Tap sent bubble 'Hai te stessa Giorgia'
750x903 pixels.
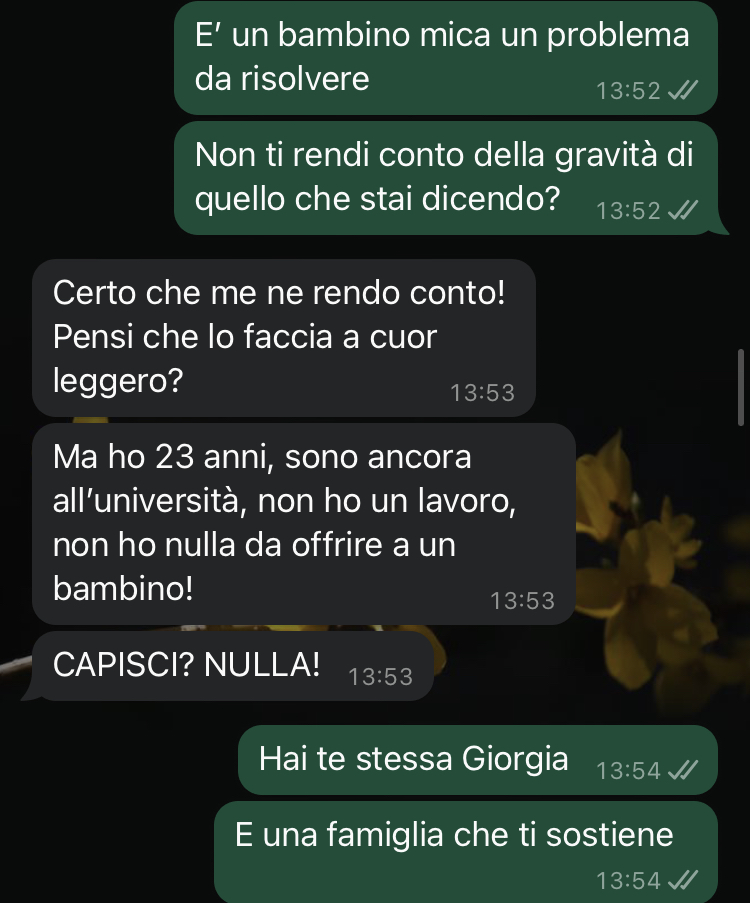coord(478,760)
